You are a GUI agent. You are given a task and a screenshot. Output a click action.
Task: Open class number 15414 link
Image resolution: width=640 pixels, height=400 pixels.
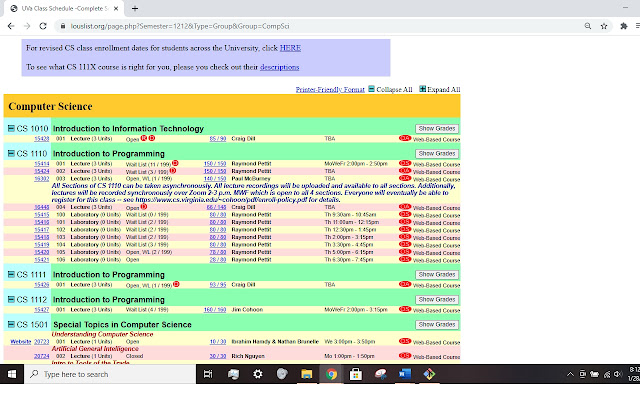point(42,164)
